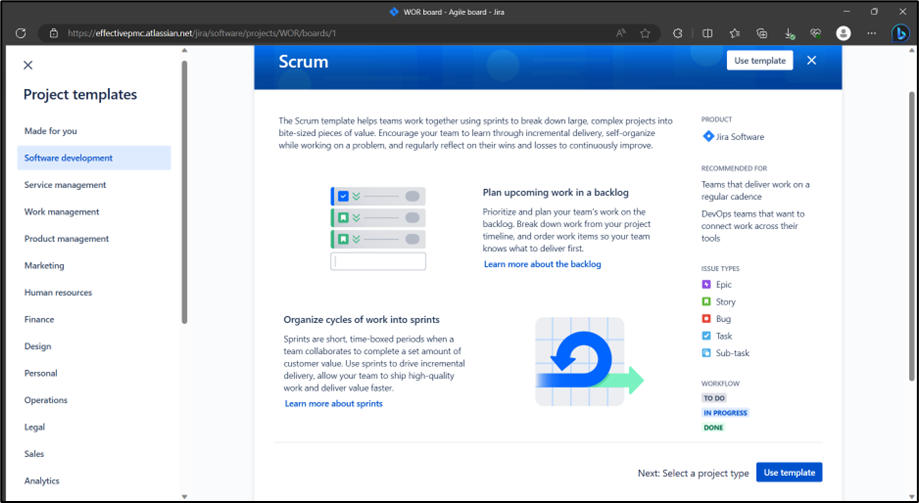Viewport: 919px width, 503px height.
Task: Reload the page with the browser refresh icon
Action: [21, 33]
